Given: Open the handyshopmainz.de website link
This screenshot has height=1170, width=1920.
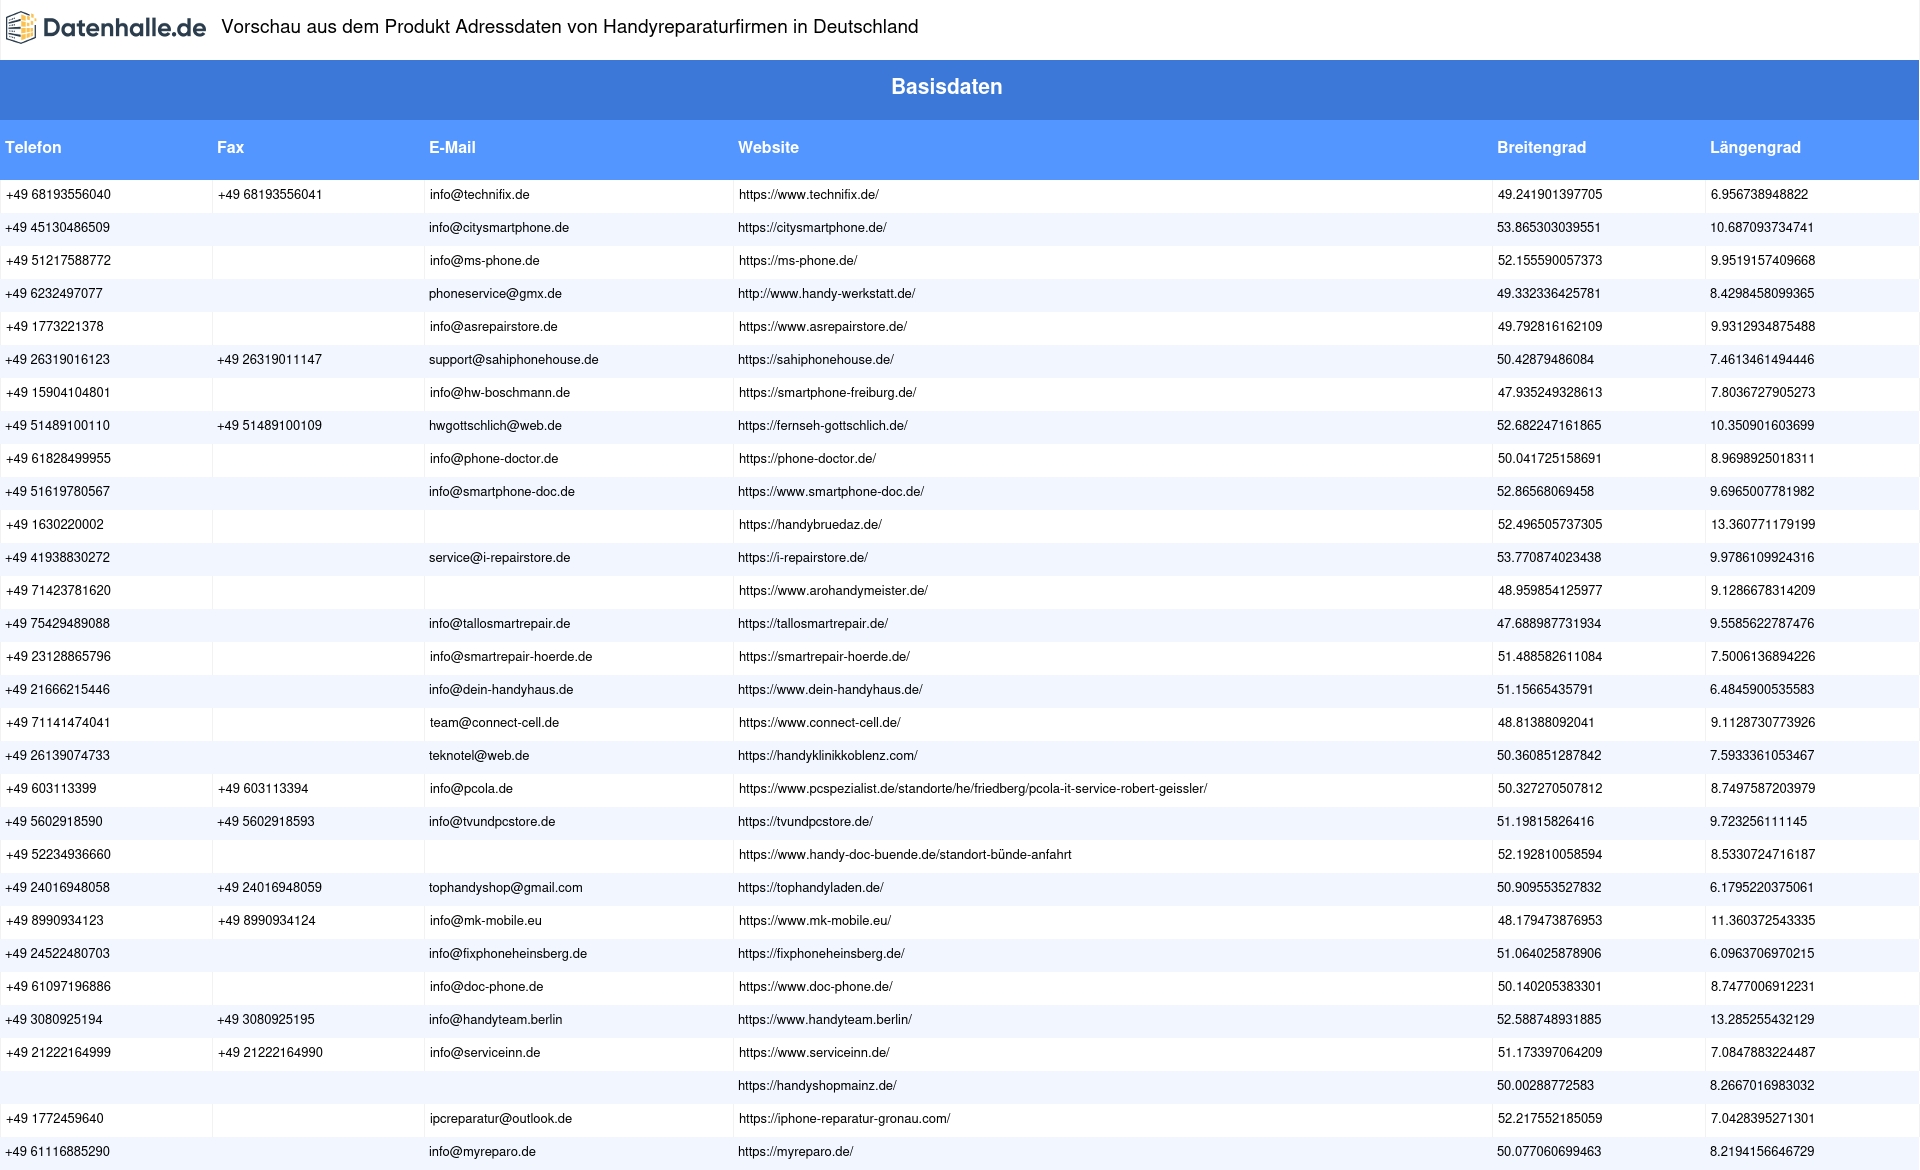Looking at the screenshot, I should [817, 1086].
